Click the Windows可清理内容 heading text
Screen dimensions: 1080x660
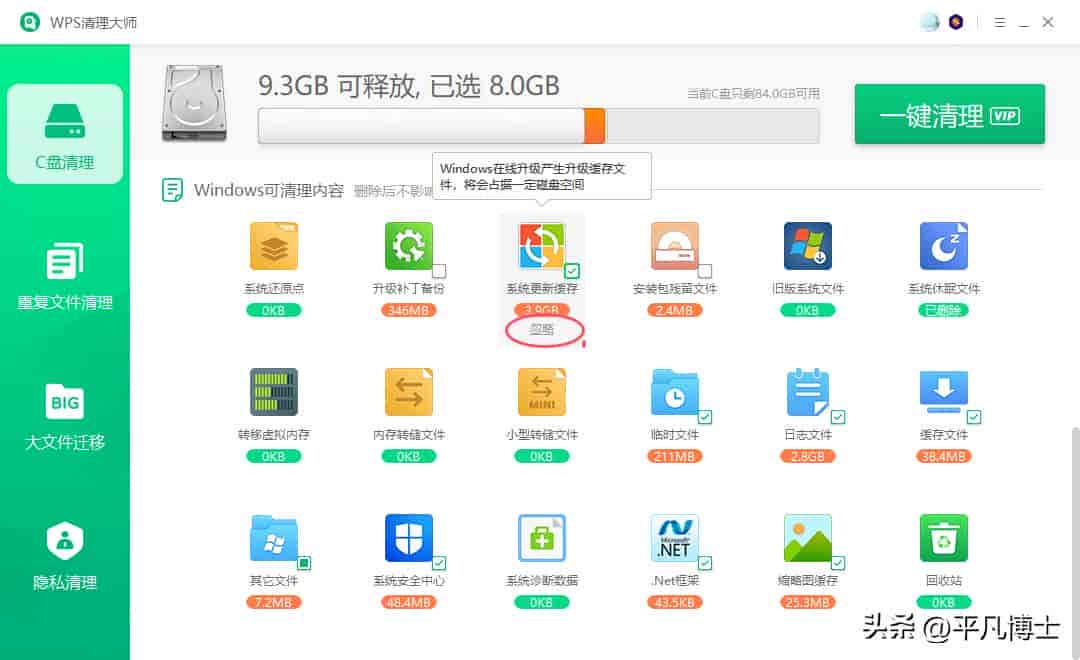pyautogui.click(x=269, y=190)
